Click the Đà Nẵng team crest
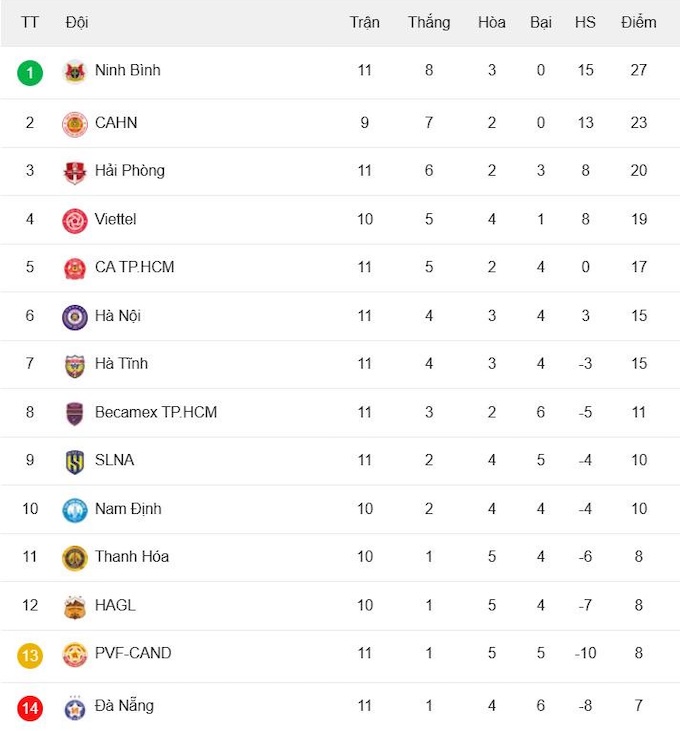The image size is (680, 731). (x=75, y=707)
